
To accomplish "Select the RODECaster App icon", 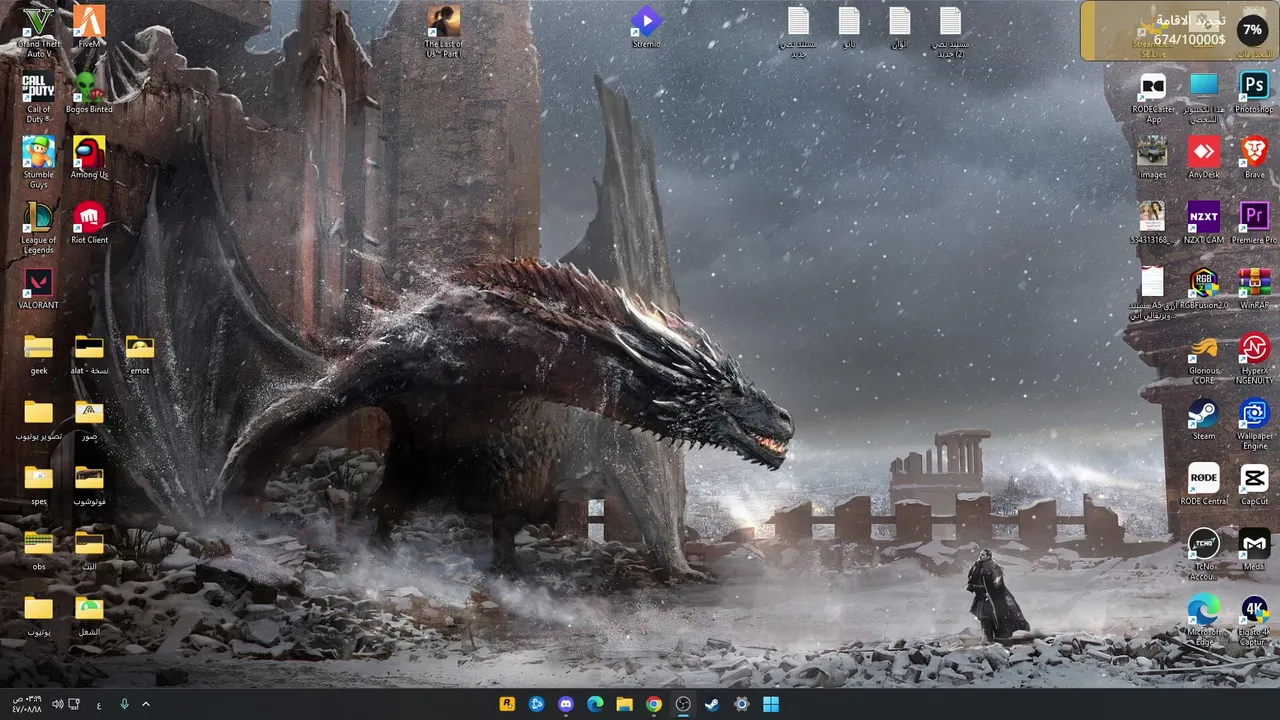I will pyautogui.click(x=1153, y=97).
